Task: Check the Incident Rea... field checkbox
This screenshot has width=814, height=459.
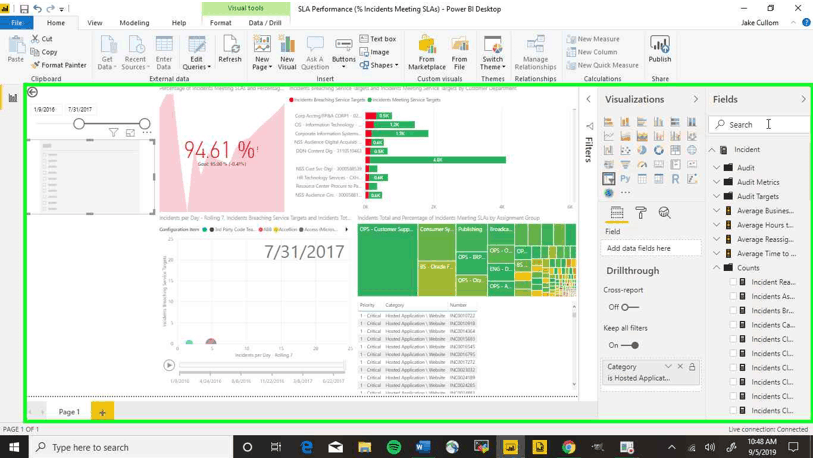Action: pyautogui.click(x=733, y=282)
